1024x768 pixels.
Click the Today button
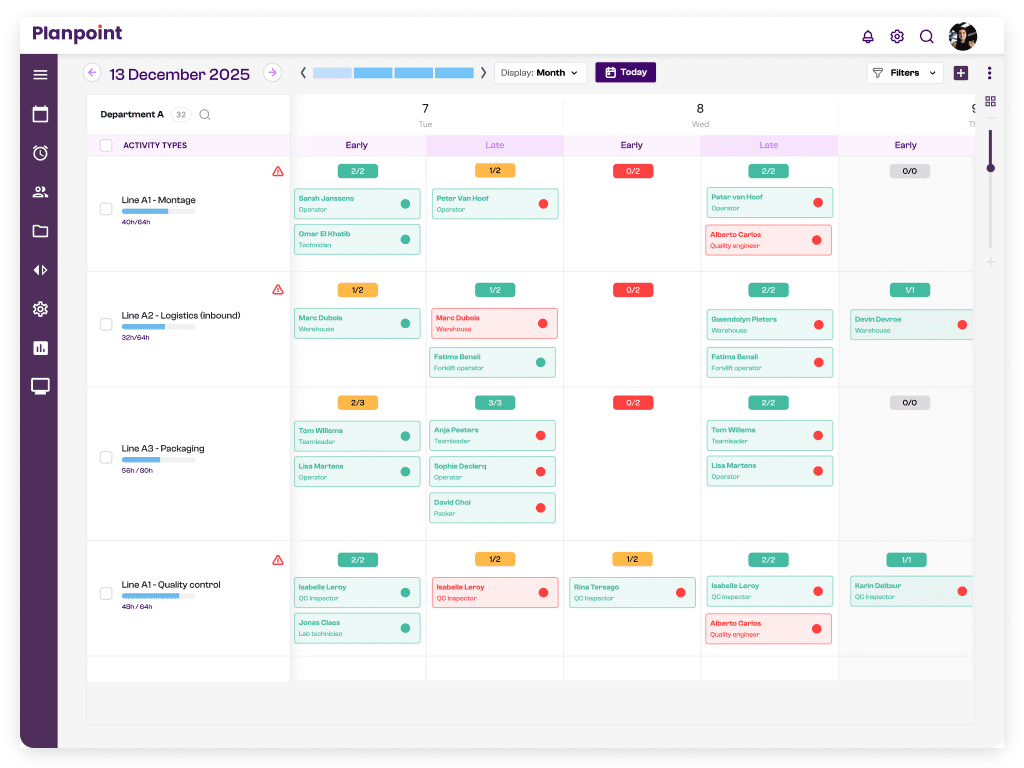coord(625,73)
